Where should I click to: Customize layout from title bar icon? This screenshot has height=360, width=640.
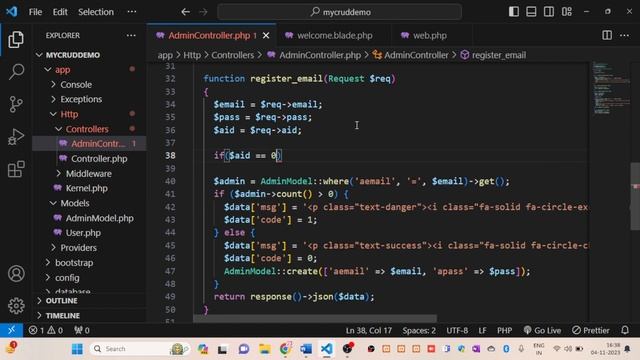(x=567, y=11)
